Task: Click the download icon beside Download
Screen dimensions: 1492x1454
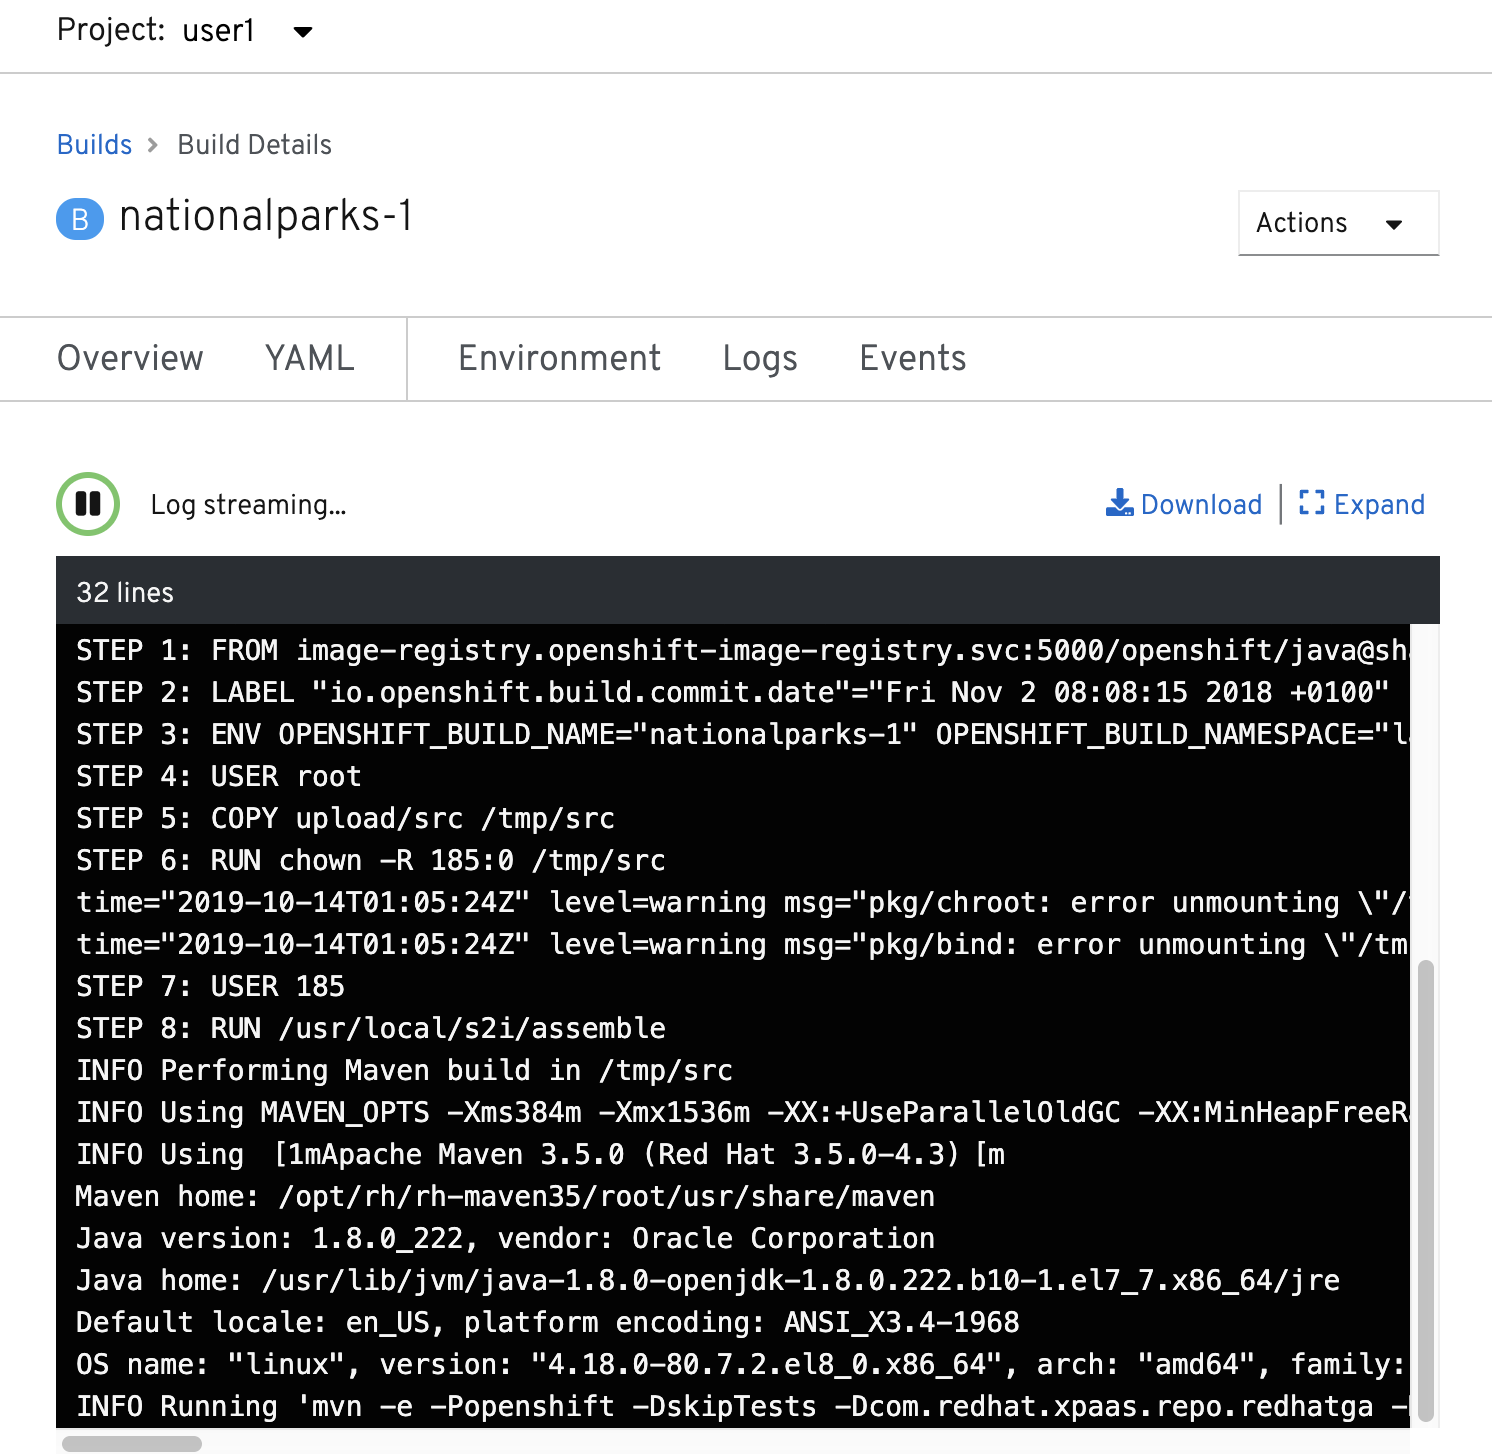Action: coord(1119,503)
